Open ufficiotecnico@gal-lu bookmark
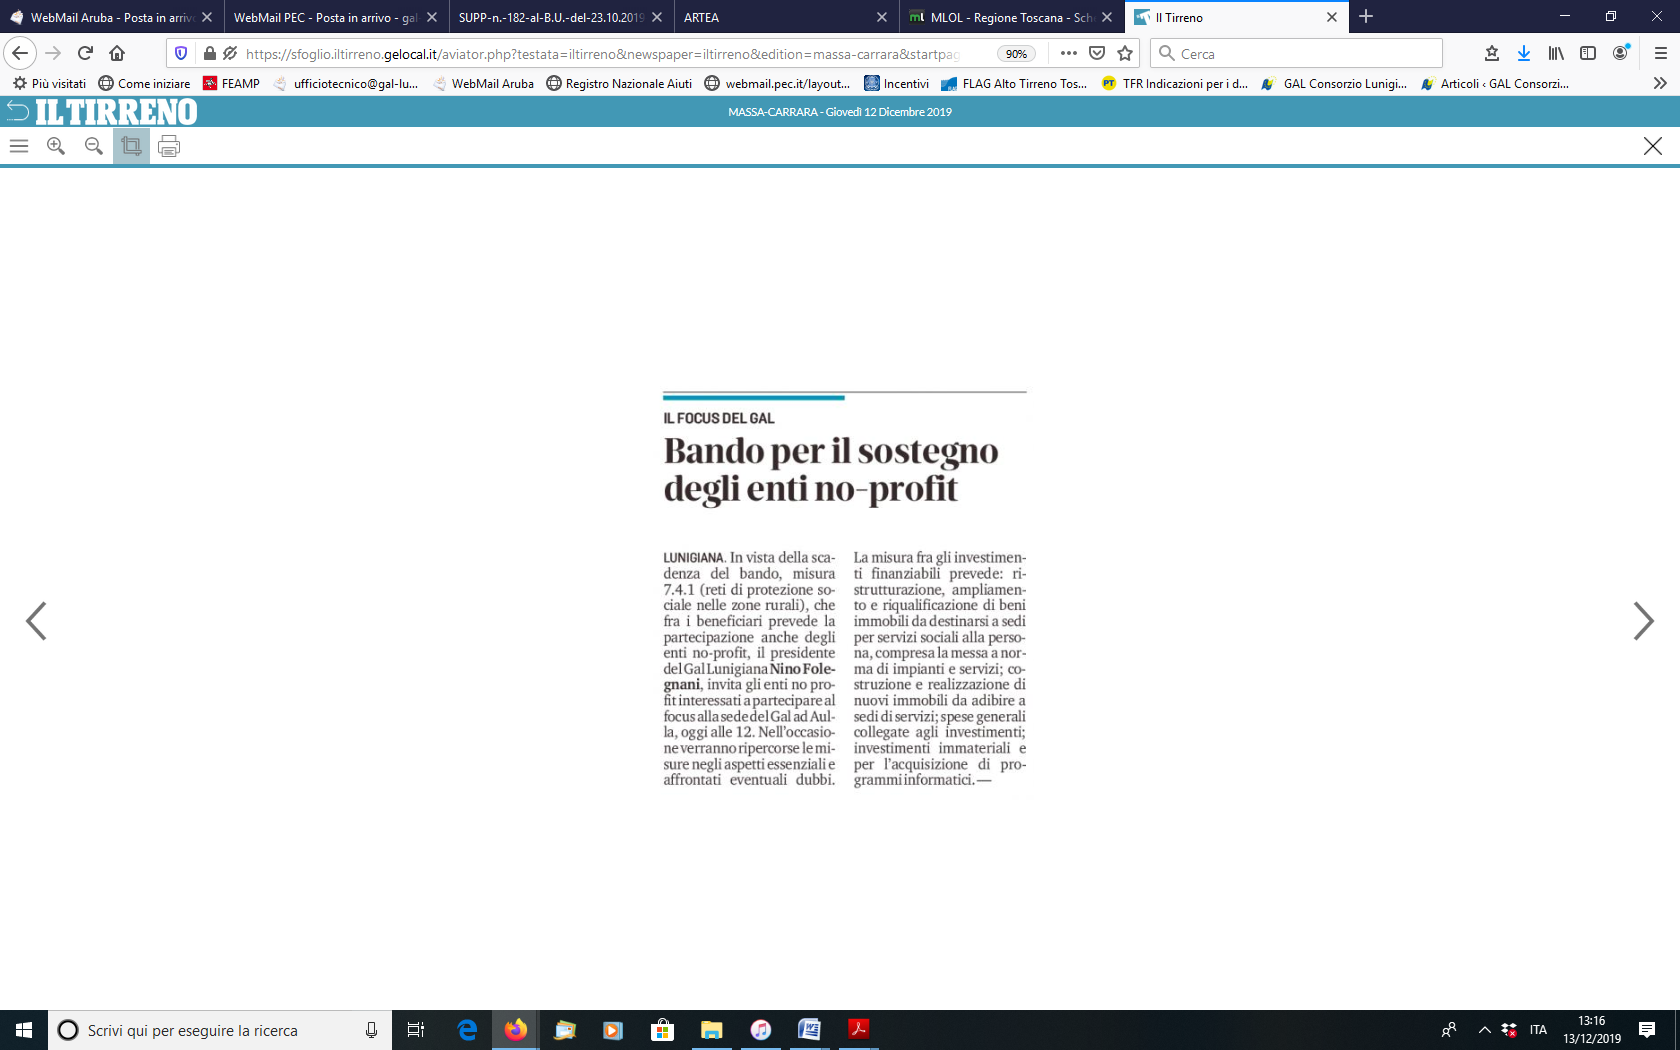1680x1050 pixels. [346, 83]
